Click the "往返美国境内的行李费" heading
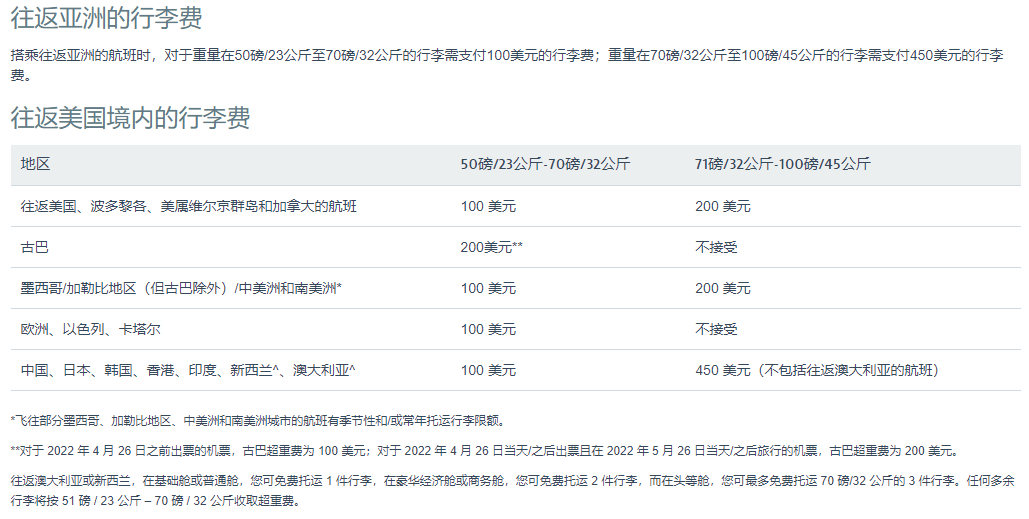The width and height of the screenshot is (1029, 519). pos(130,118)
